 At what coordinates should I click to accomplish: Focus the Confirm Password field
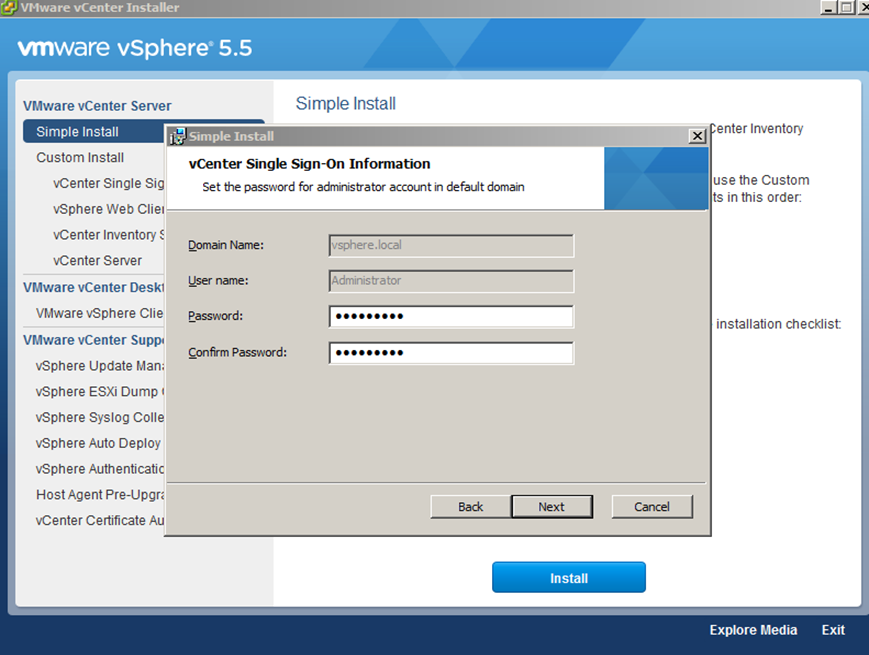451,353
